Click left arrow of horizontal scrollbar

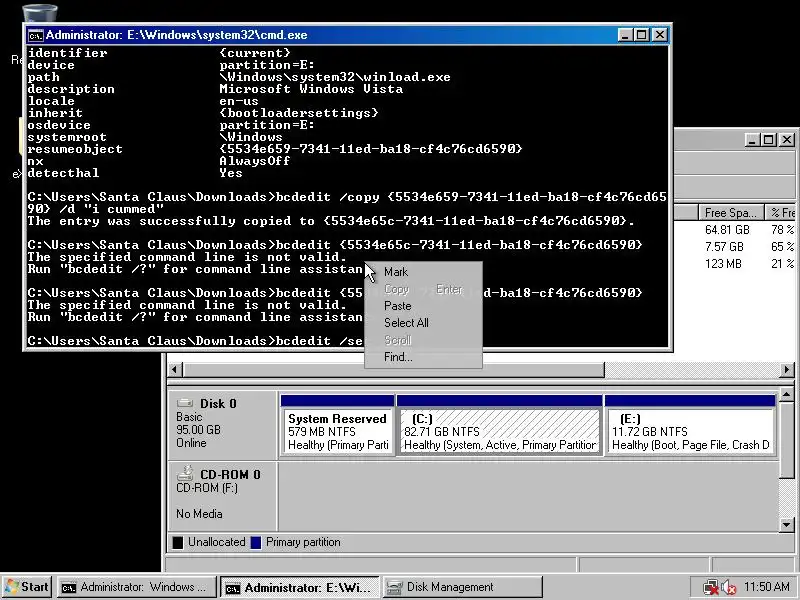[175, 370]
